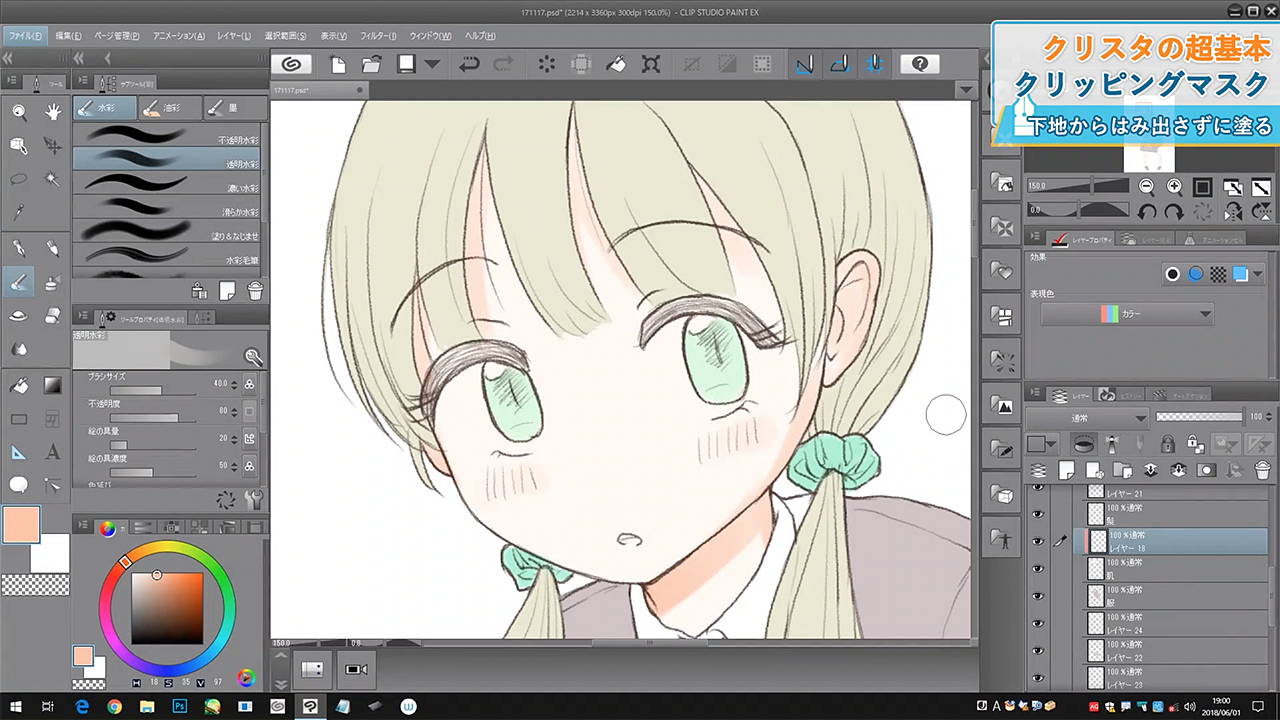Open canvas tab list dropdown arrow
This screenshot has width=1280, height=720.
965,90
